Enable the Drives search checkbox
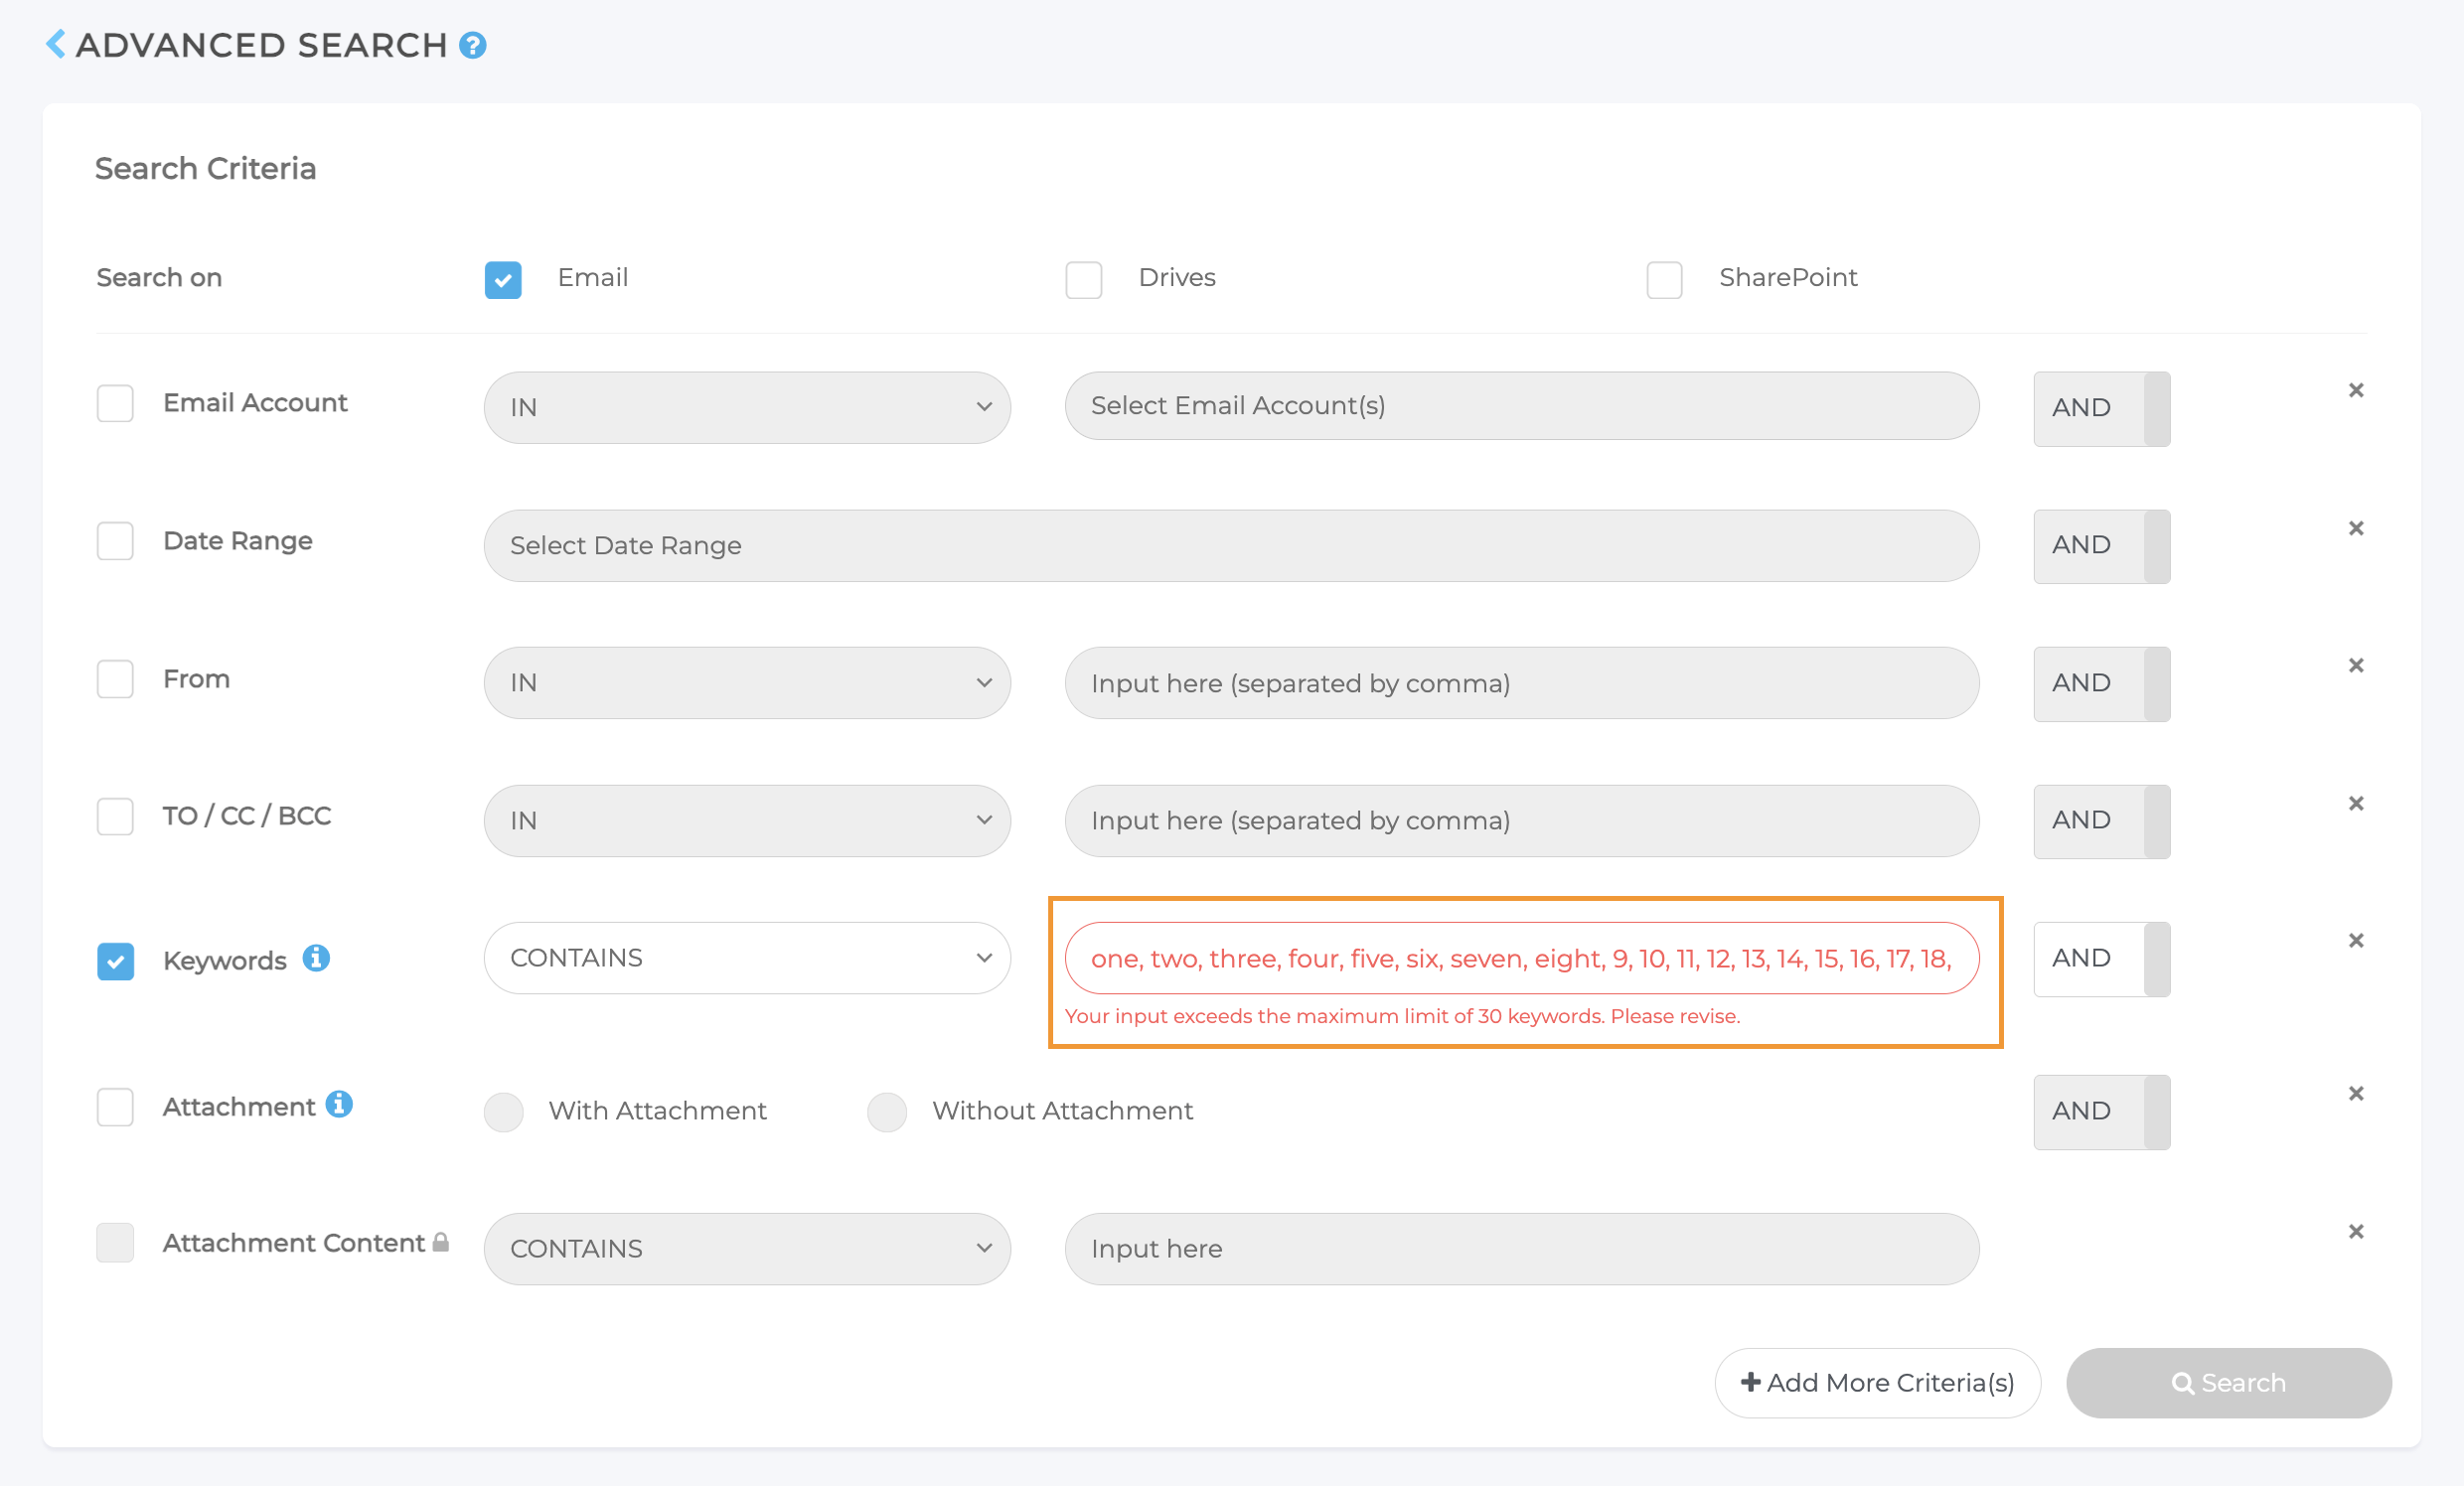Viewport: 2464px width, 1486px height. pyautogui.click(x=1083, y=280)
